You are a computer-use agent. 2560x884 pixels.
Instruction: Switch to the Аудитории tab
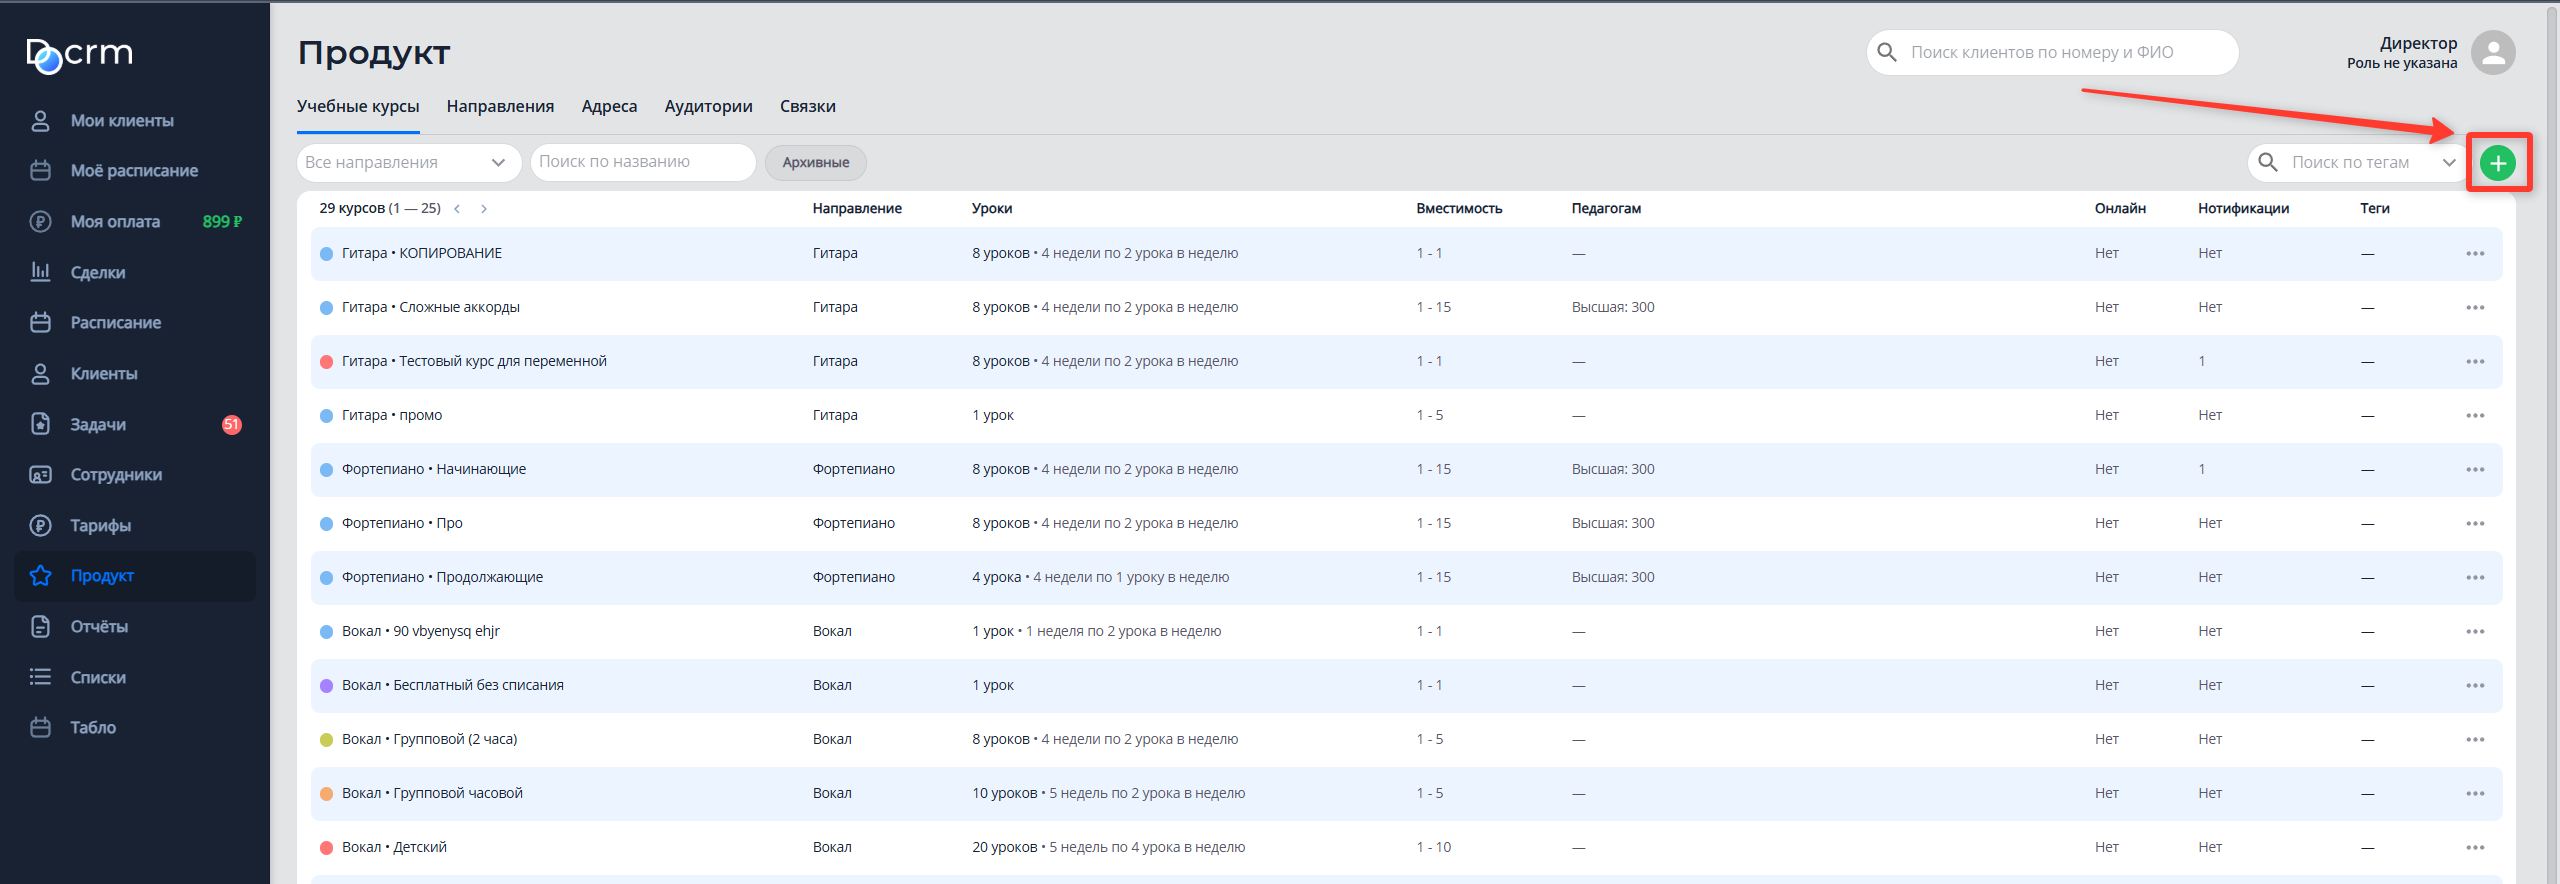click(x=708, y=107)
